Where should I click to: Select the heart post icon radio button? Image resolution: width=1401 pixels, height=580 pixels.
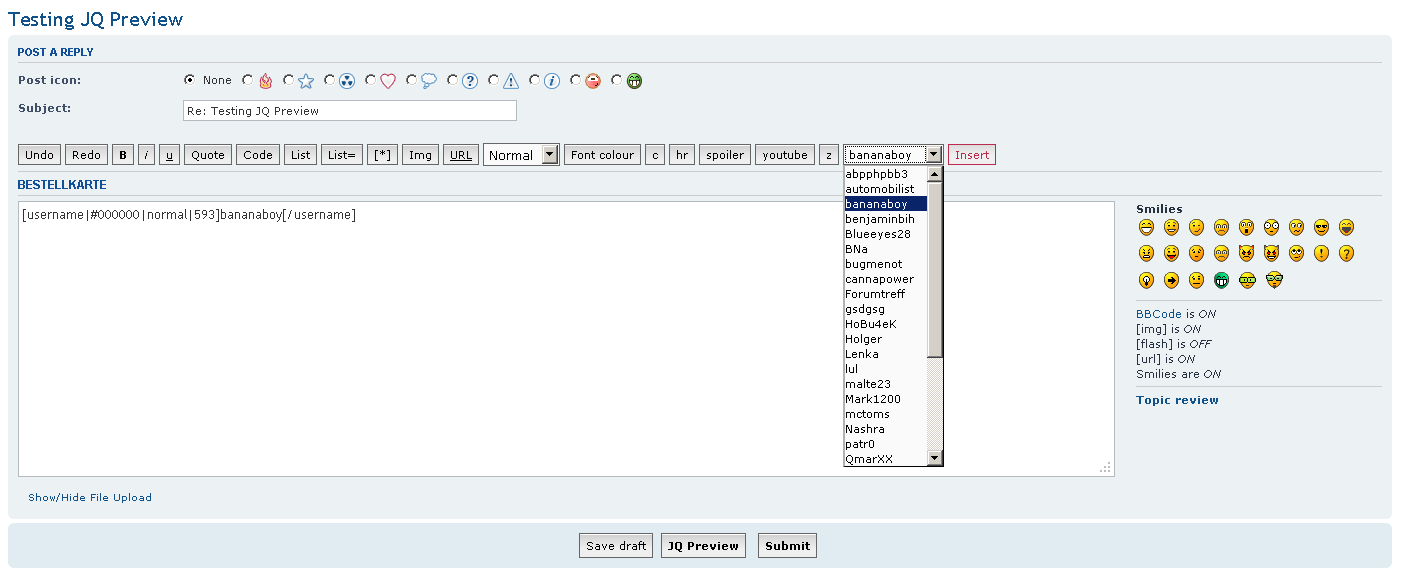371,80
